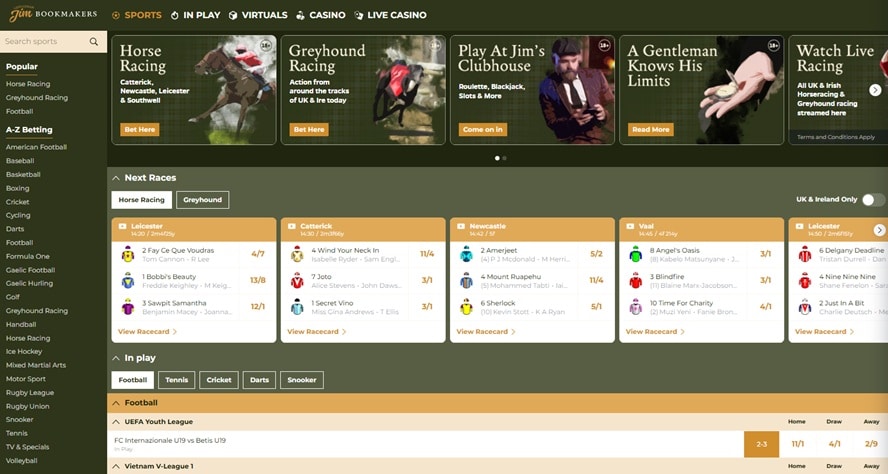The image size is (888, 474).
Task: Open Formula One sidebar link
Action: point(28,257)
